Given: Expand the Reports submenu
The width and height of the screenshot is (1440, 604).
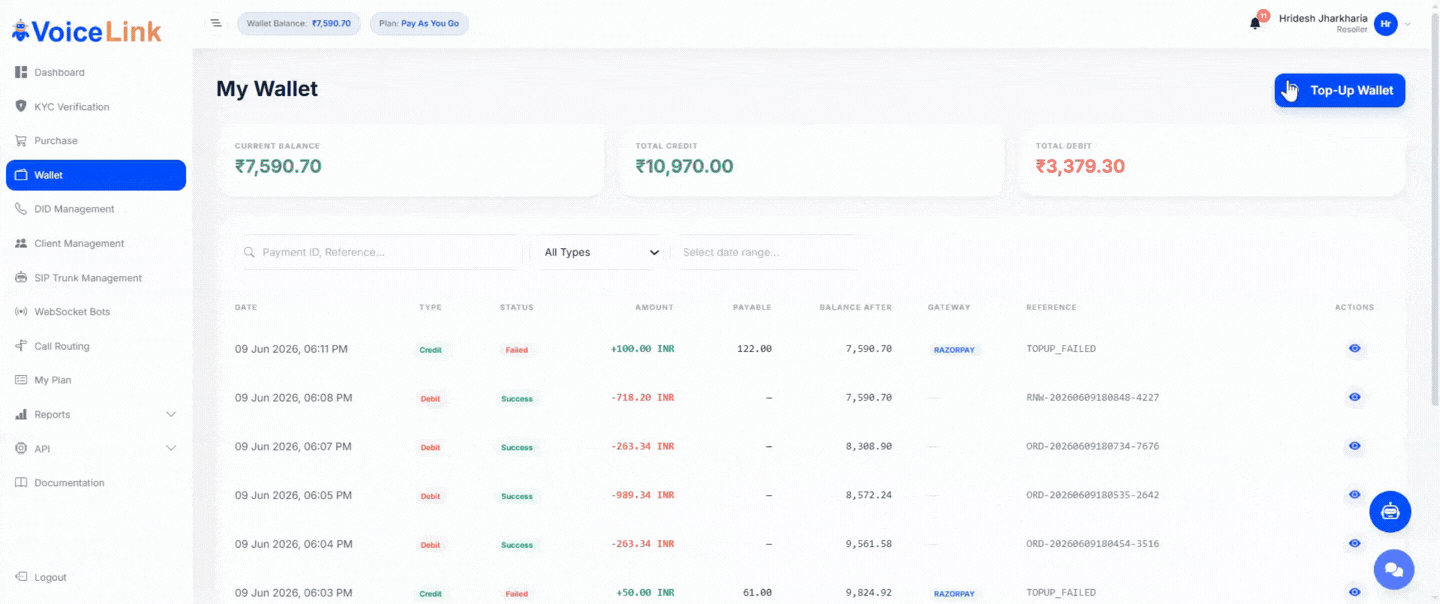Looking at the screenshot, I should point(171,414).
